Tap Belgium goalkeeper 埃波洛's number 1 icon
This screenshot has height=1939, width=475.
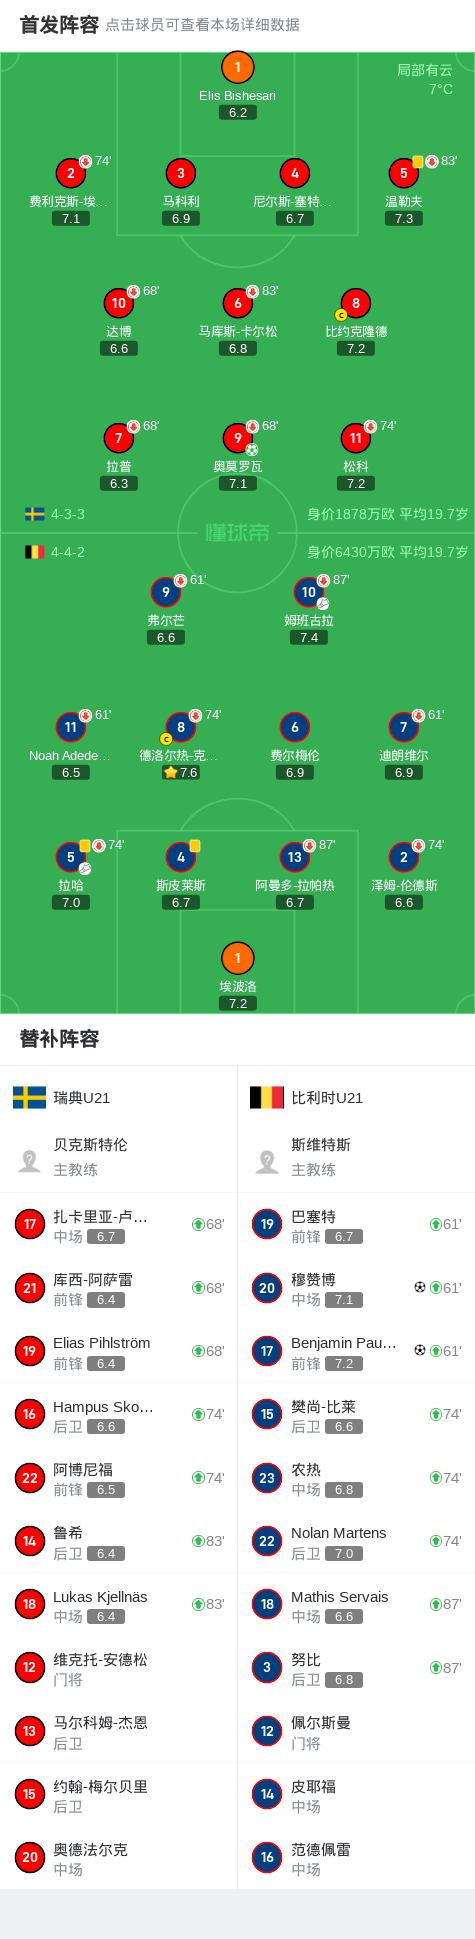(x=237, y=957)
